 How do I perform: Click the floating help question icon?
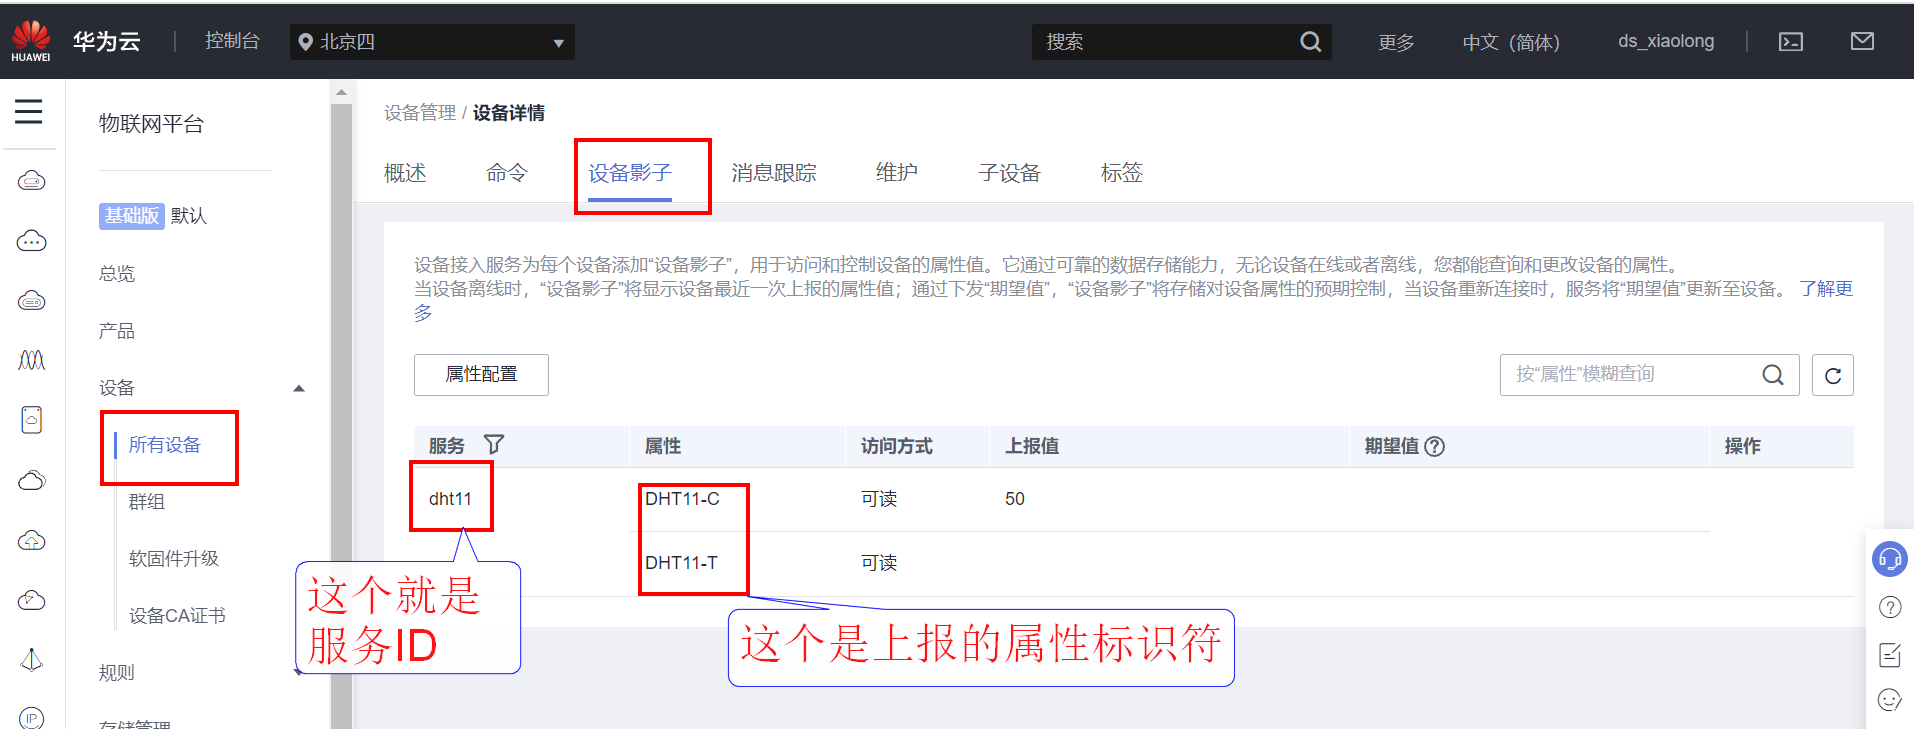[1890, 607]
